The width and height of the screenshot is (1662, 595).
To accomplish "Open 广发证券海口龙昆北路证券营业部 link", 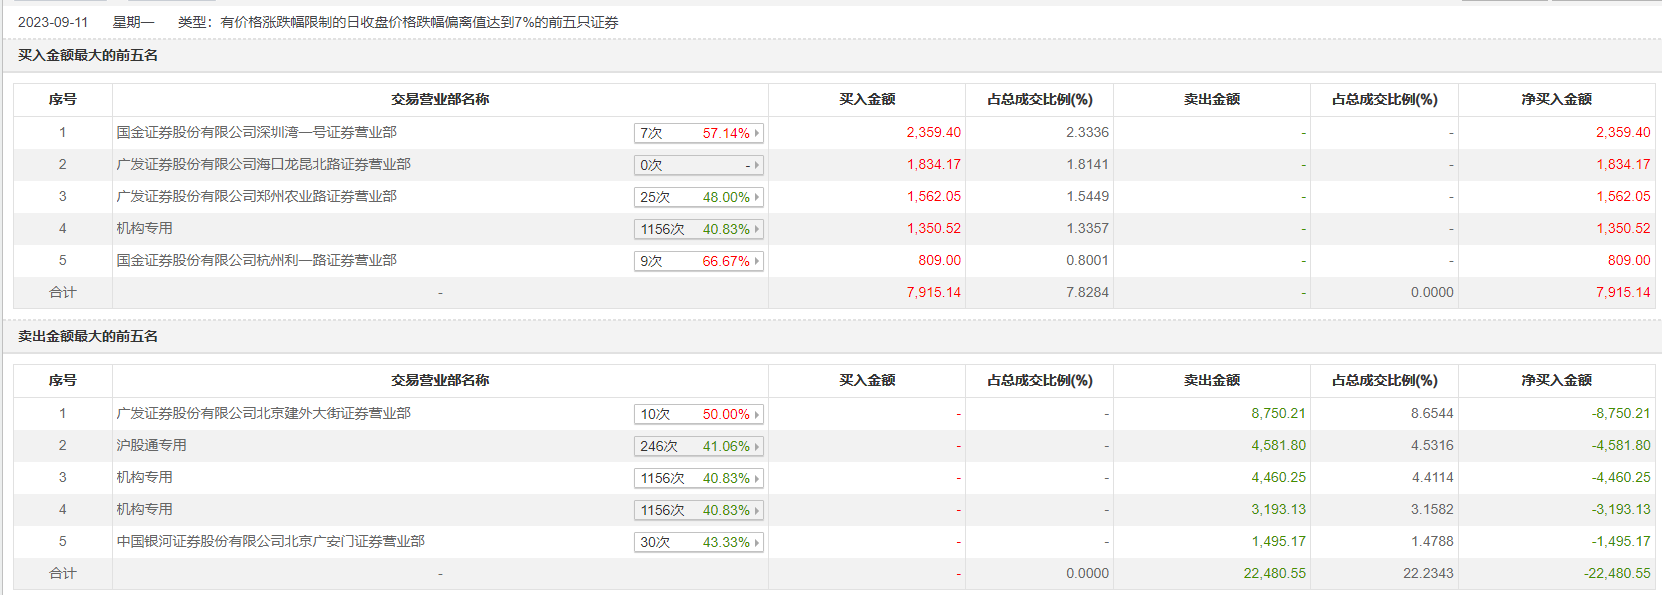I will pyautogui.click(x=263, y=164).
